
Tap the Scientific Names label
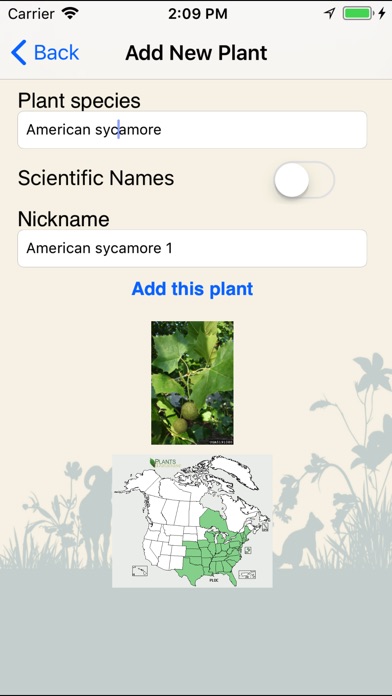tap(96, 178)
